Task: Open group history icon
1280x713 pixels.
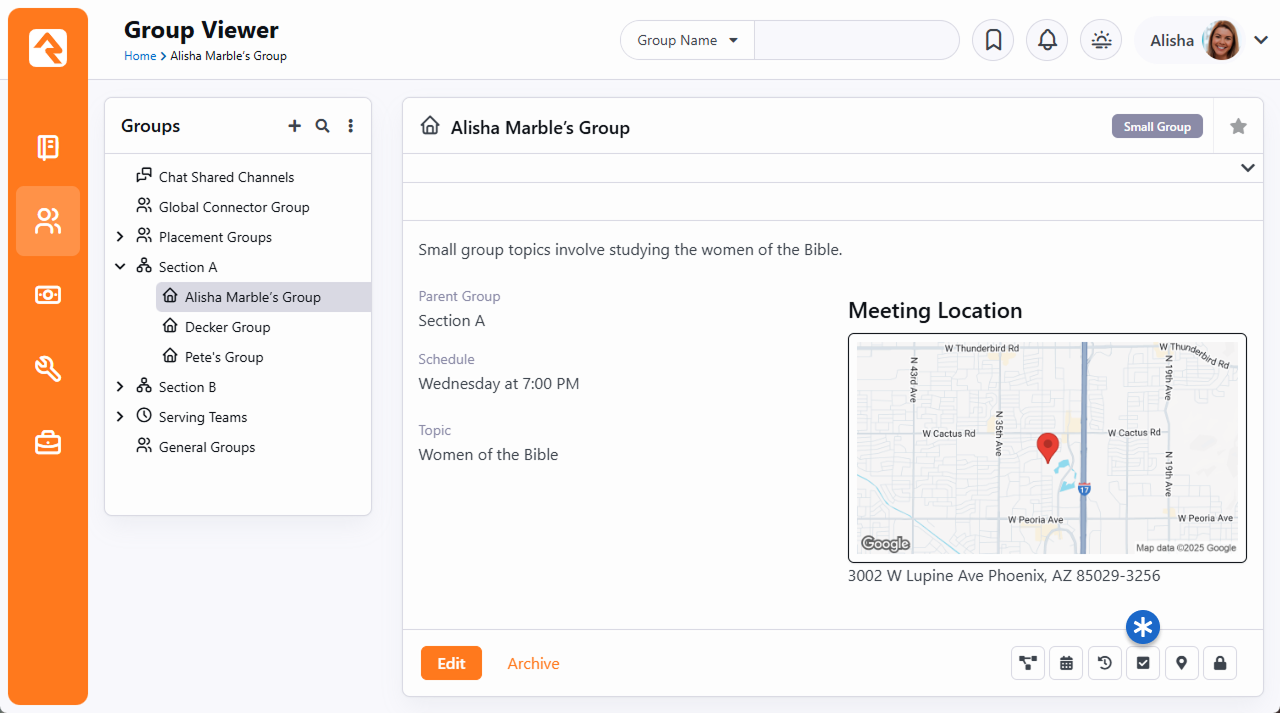Action: [1104, 663]
